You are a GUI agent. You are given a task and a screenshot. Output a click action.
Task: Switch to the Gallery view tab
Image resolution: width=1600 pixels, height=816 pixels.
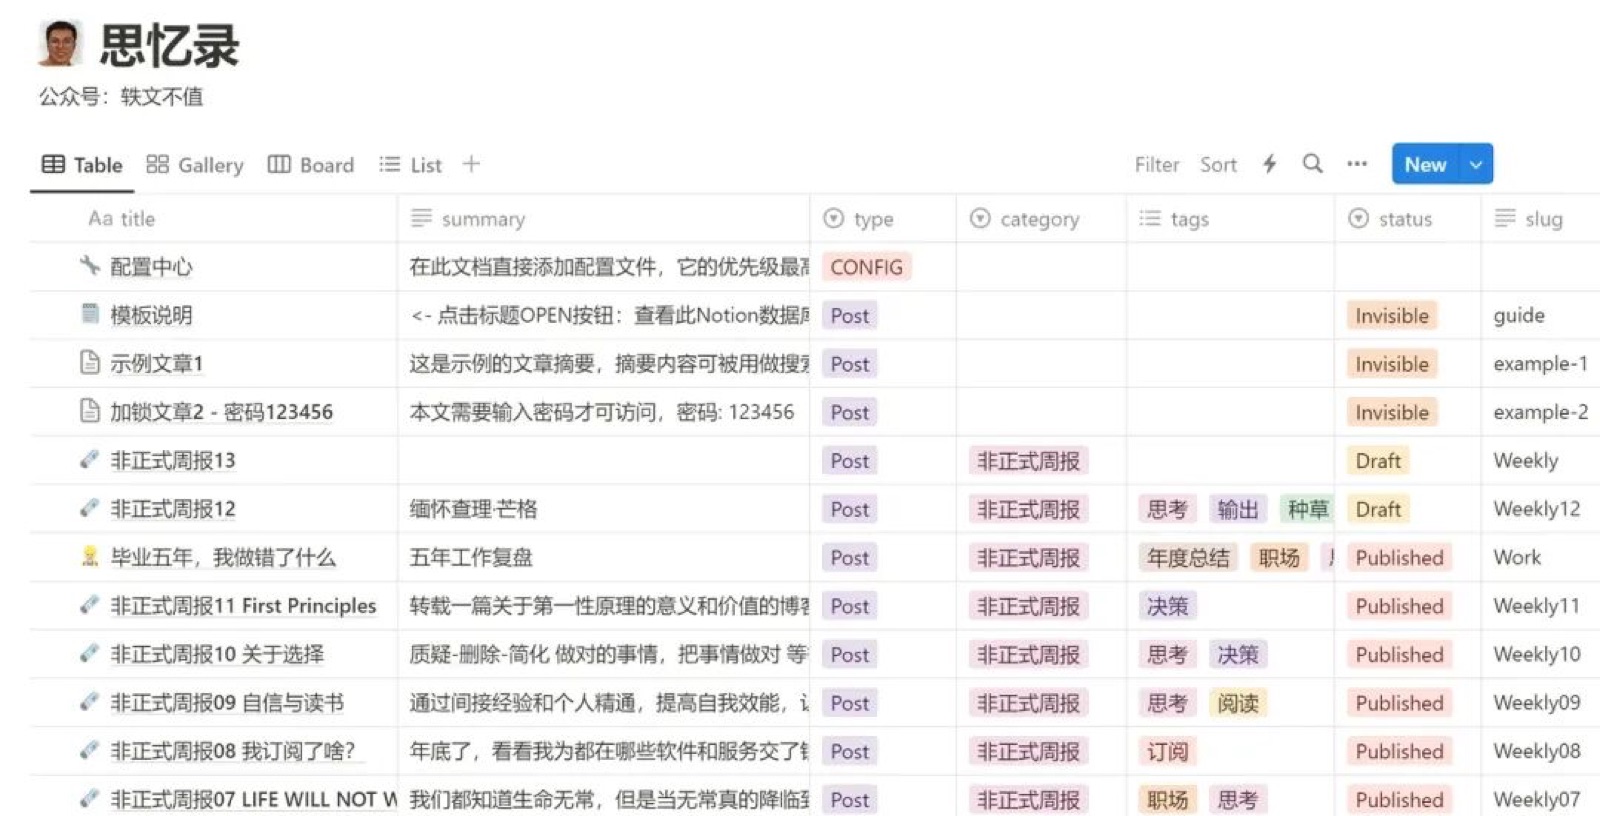click(195, 165)
